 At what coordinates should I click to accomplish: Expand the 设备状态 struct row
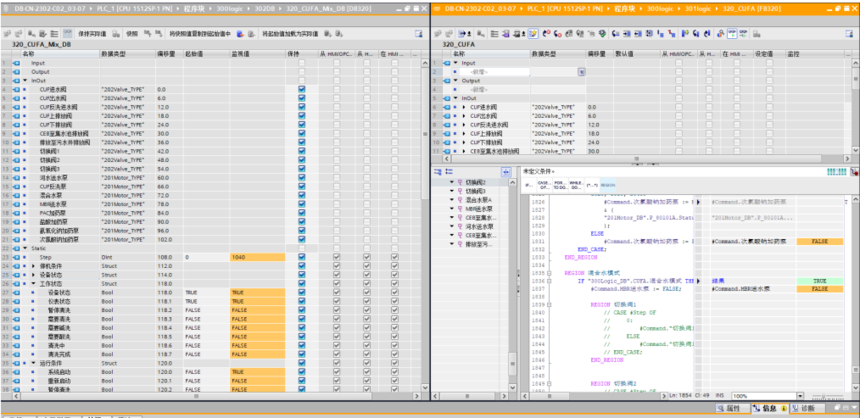pyautogui.click(x=33, y=274)
